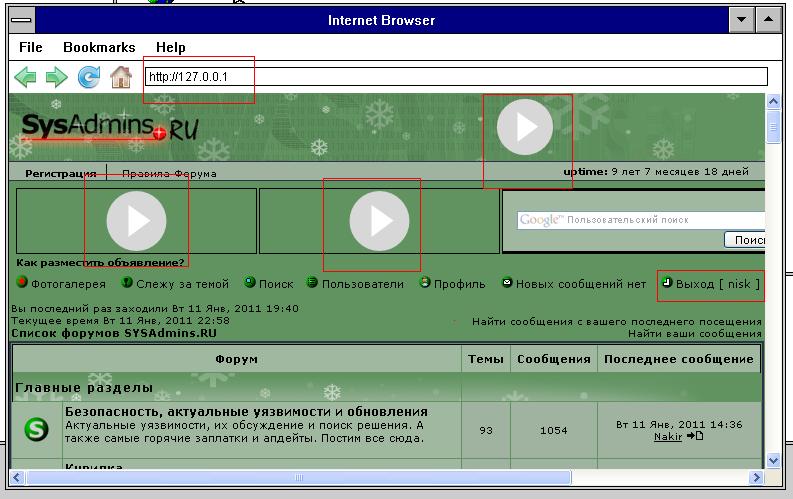Click the Выход logout icon

point(667,282)
